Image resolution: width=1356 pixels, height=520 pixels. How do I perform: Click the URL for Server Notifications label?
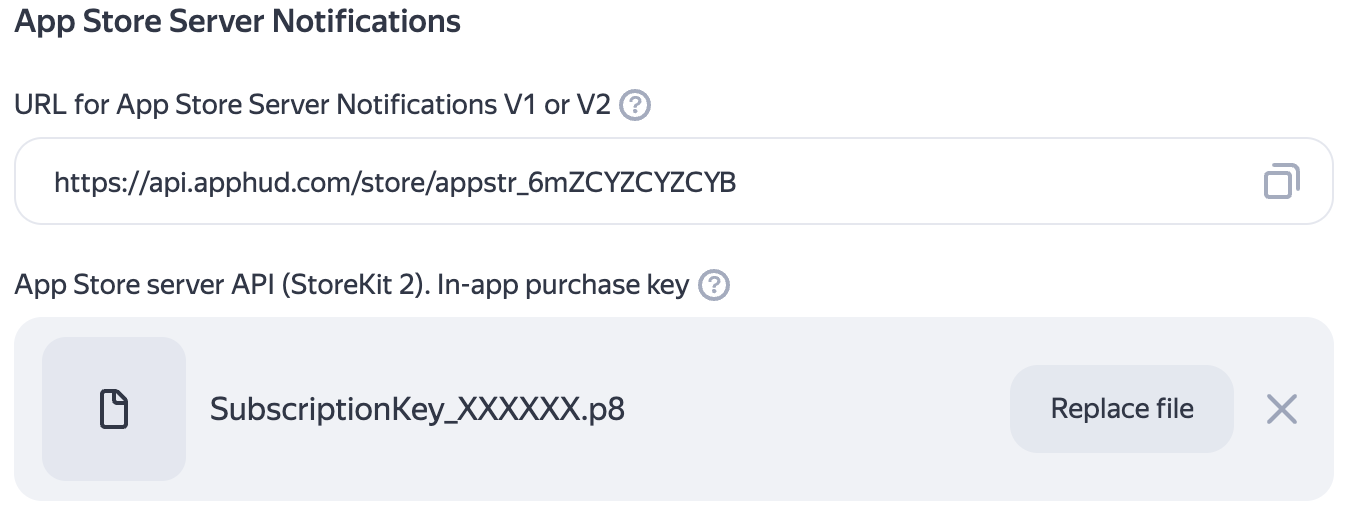[312, 105]
